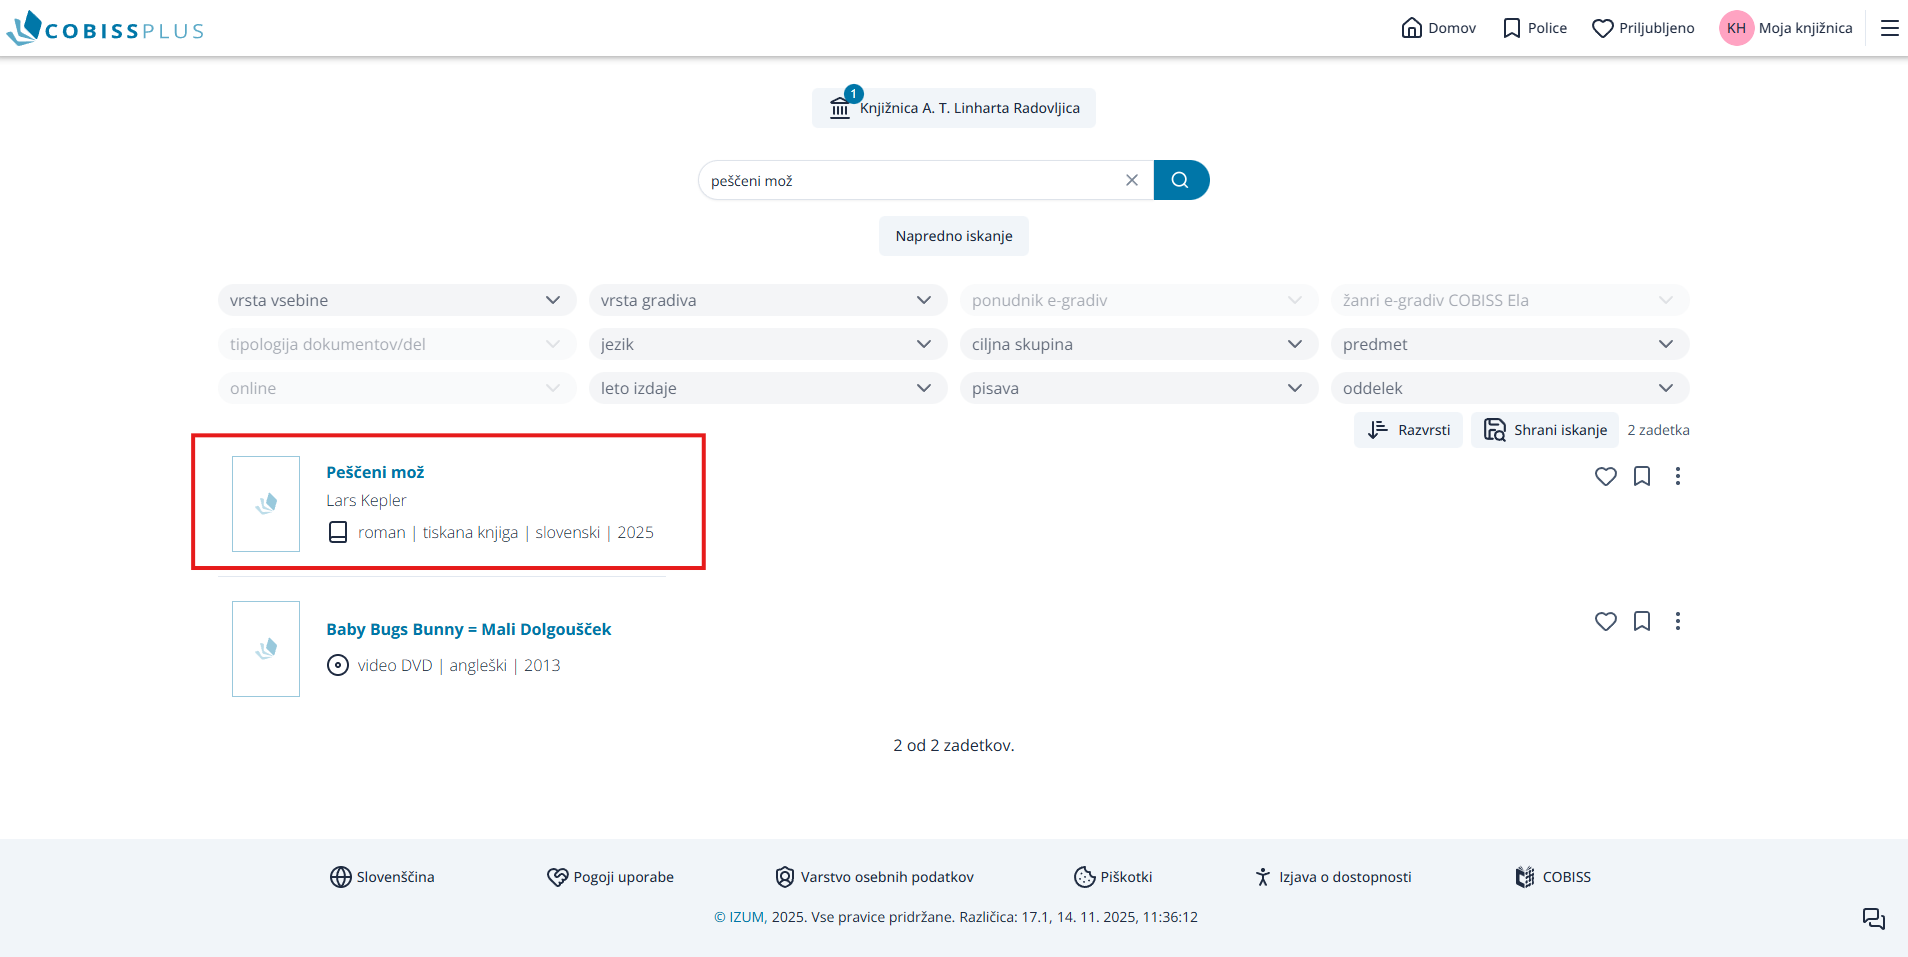
Task: Open the Peščeni mož title link
Action: point(375,472)
